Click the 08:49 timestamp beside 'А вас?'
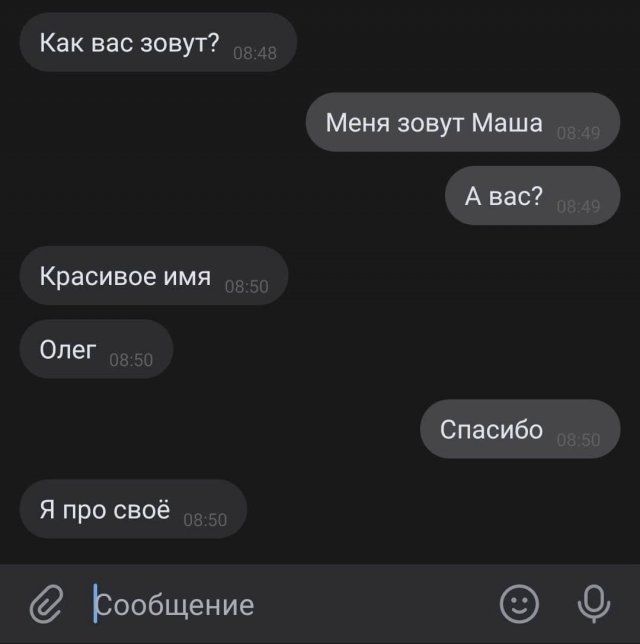Screen dimensions: 640x644 (x=578, y=207)
